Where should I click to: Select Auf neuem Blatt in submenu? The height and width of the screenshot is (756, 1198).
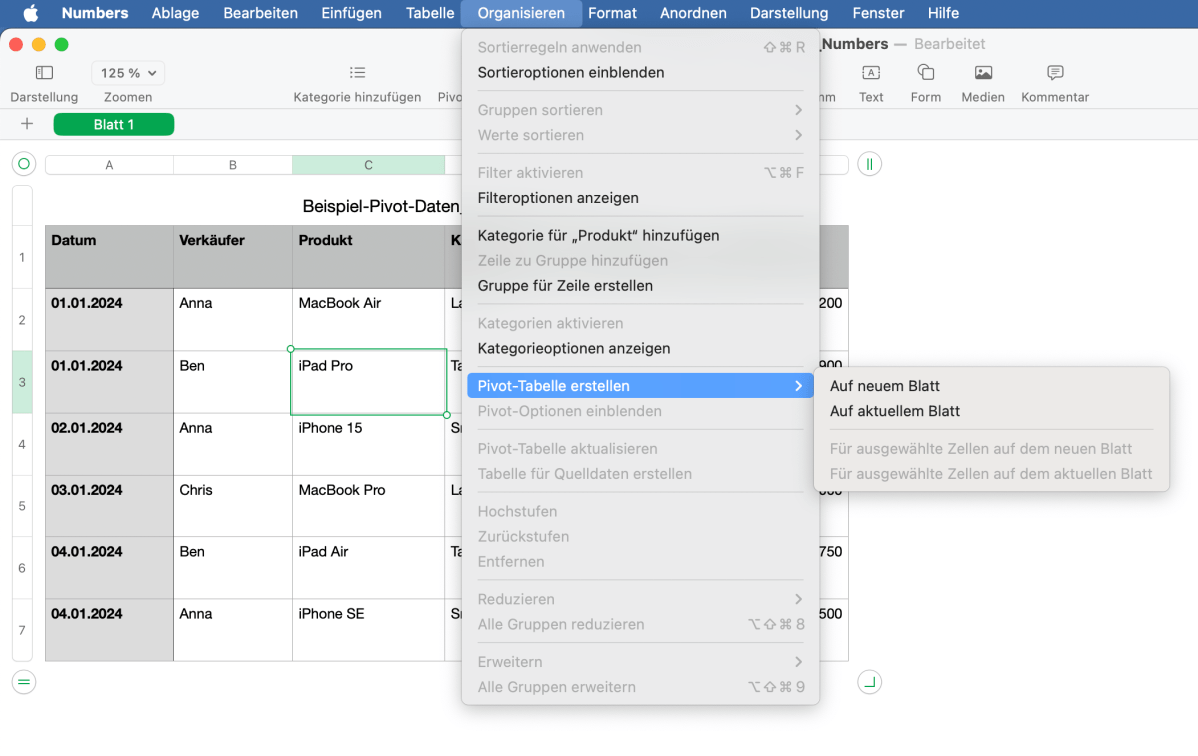click(992, 386)
